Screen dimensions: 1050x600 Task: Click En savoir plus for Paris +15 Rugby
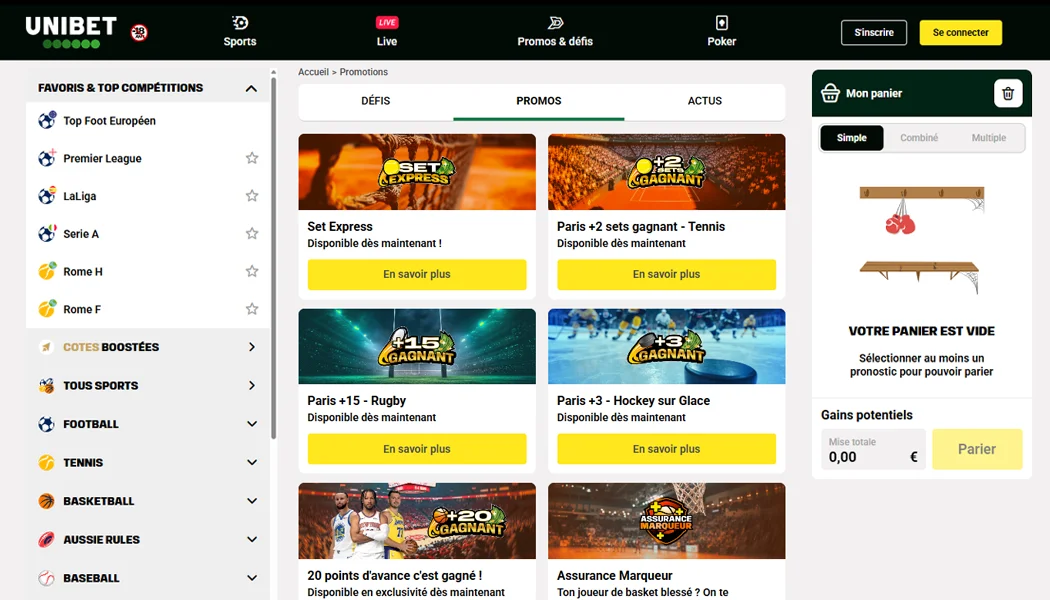[x=417, y=449]
